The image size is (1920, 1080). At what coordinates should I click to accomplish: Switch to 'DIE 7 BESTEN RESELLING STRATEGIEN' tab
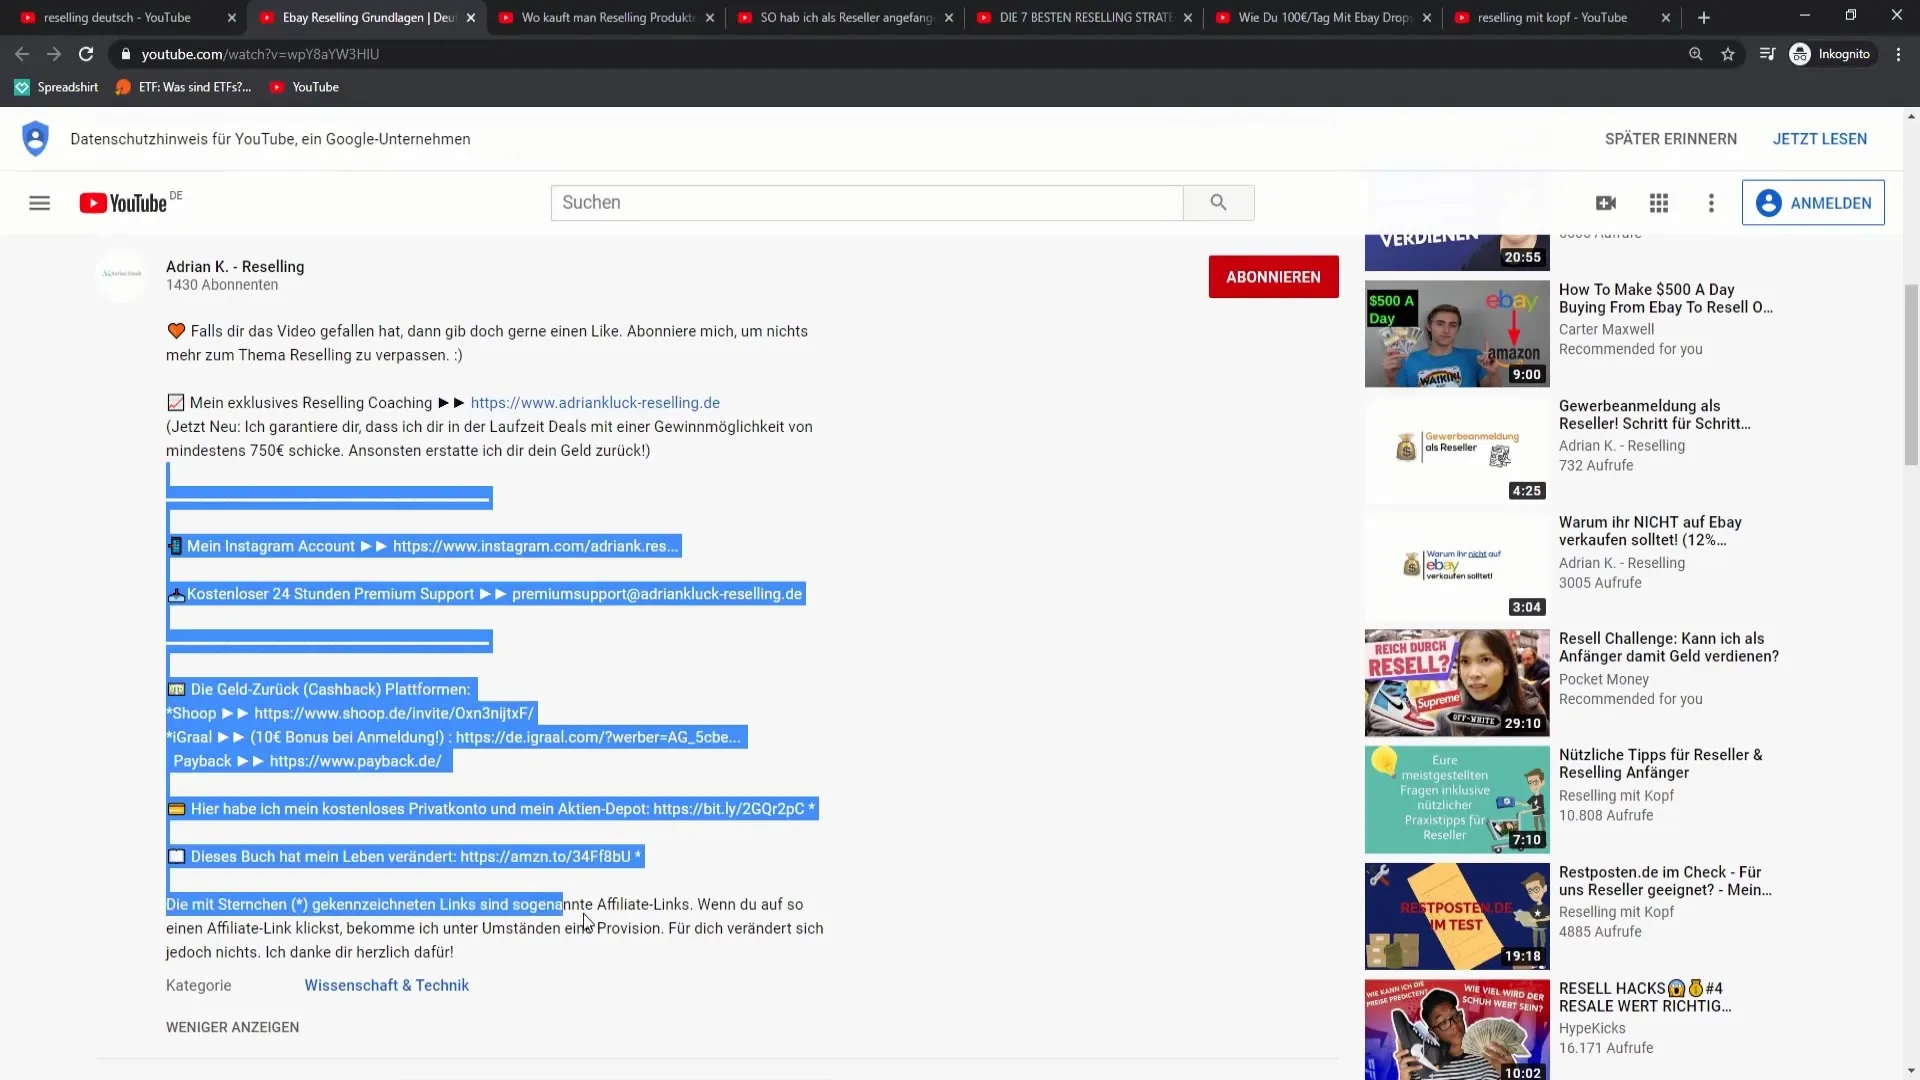[x=1086, y=17]
